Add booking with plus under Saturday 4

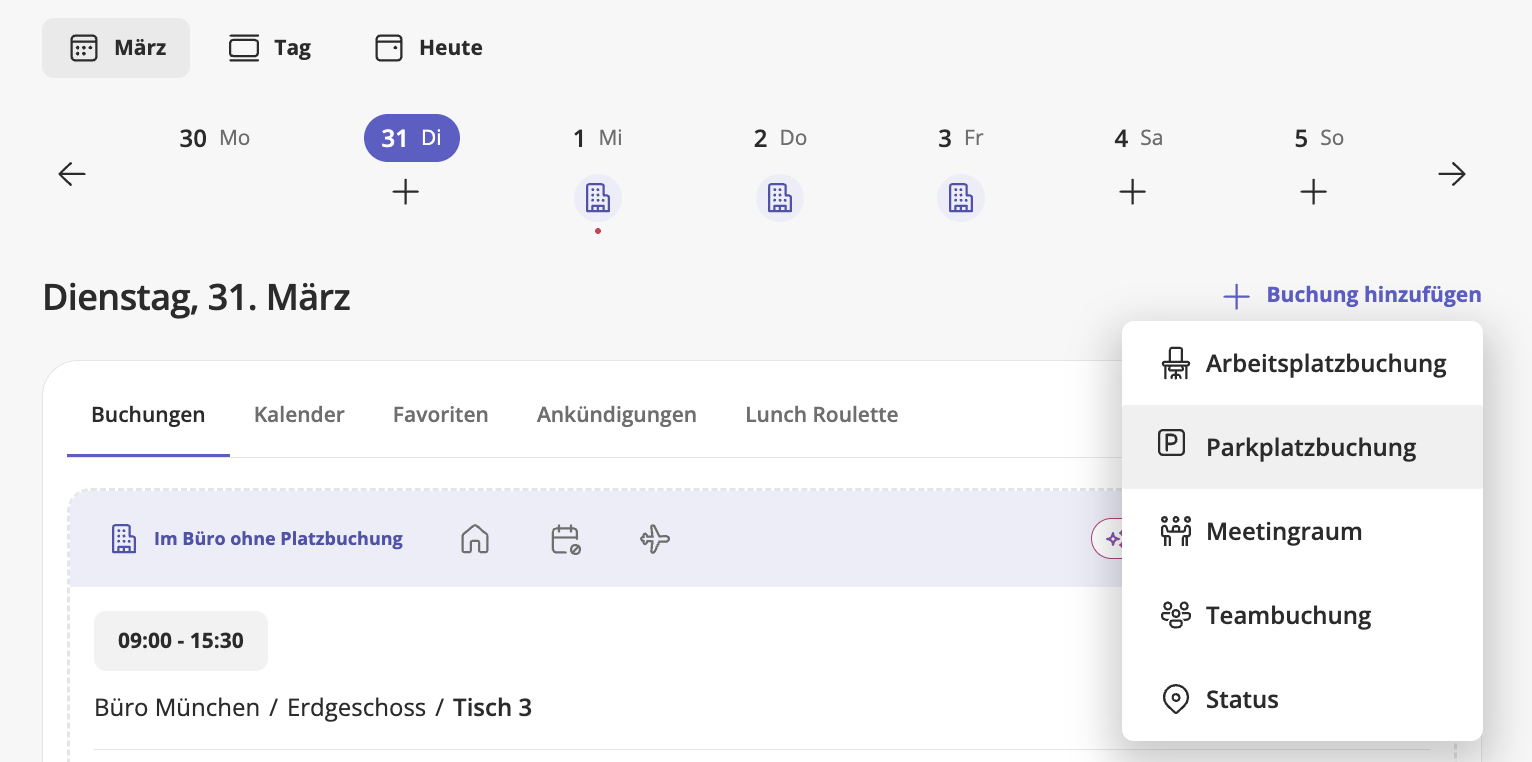[1132, 192]
